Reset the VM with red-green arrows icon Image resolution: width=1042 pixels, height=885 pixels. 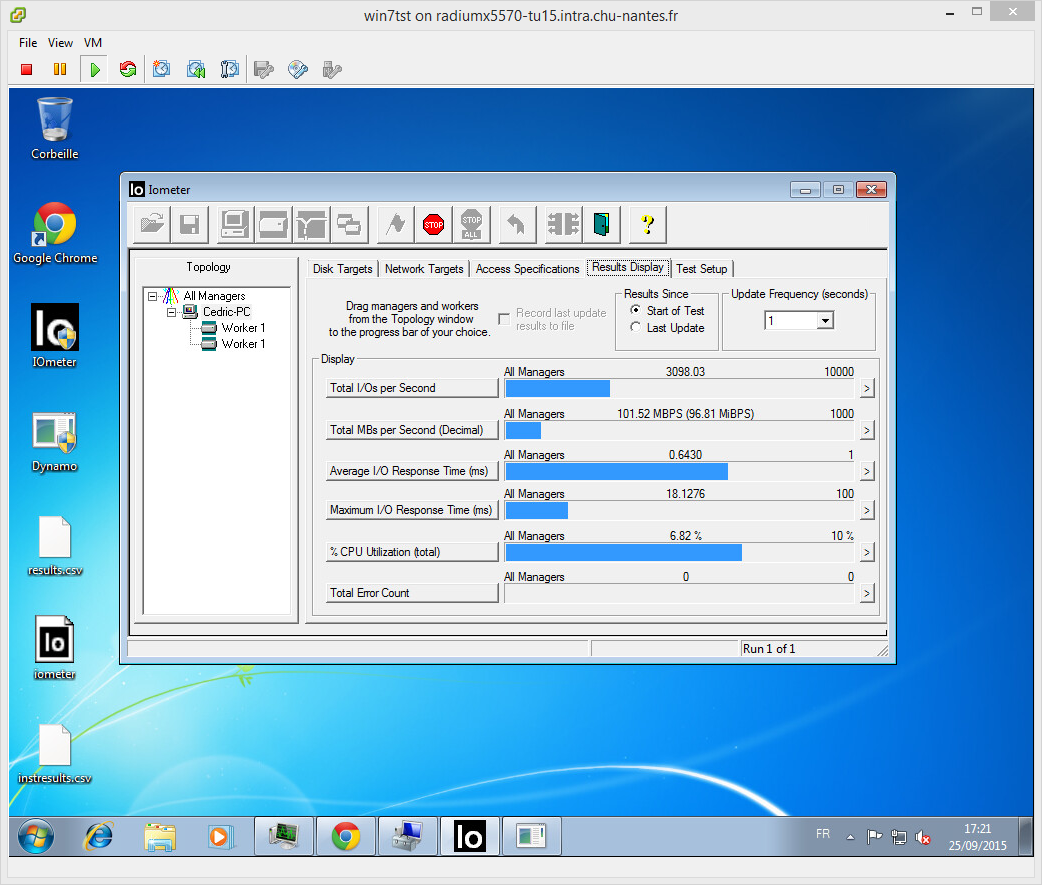pos(127,69)
